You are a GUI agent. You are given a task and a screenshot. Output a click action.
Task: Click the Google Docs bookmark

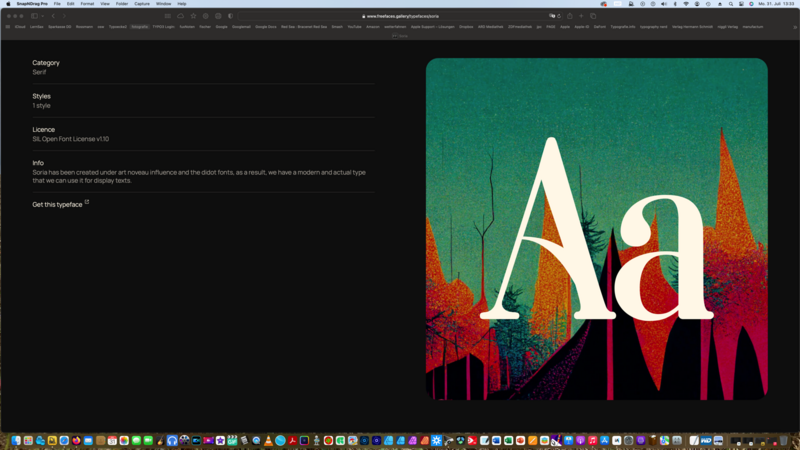click(x=265, y=27)
